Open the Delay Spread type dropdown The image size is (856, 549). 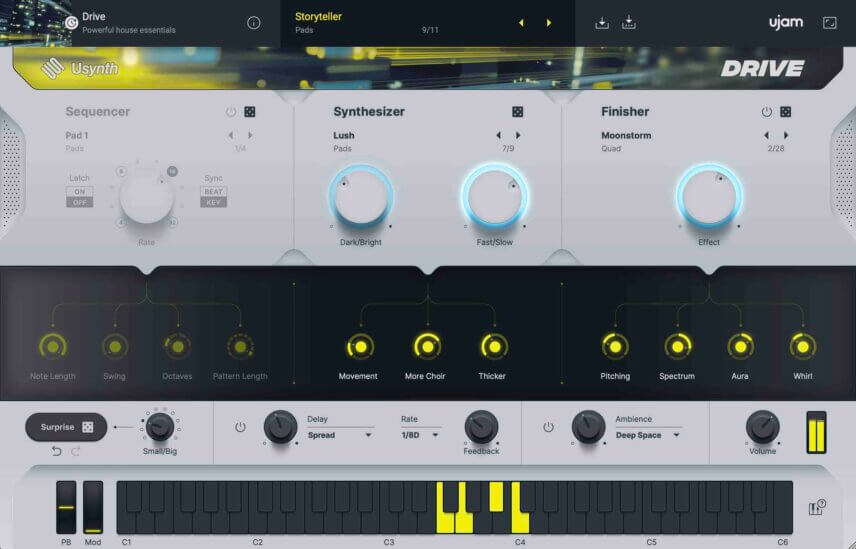340,435
